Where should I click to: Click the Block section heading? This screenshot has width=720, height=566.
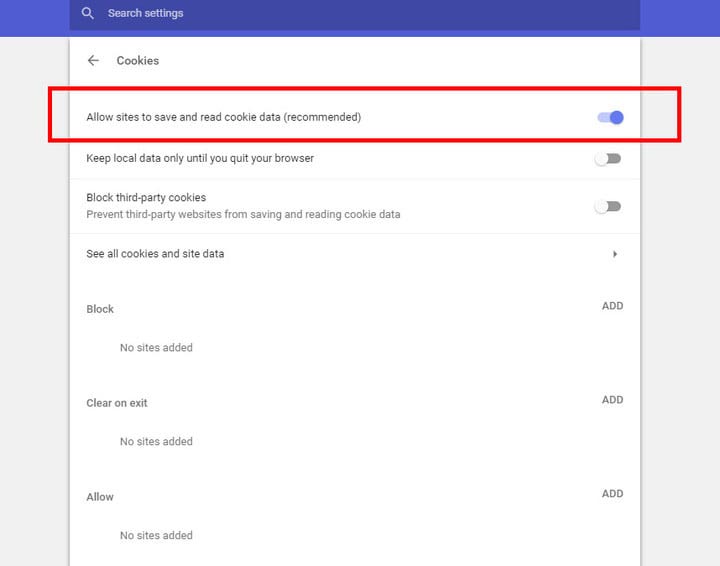tap(100, 309)
